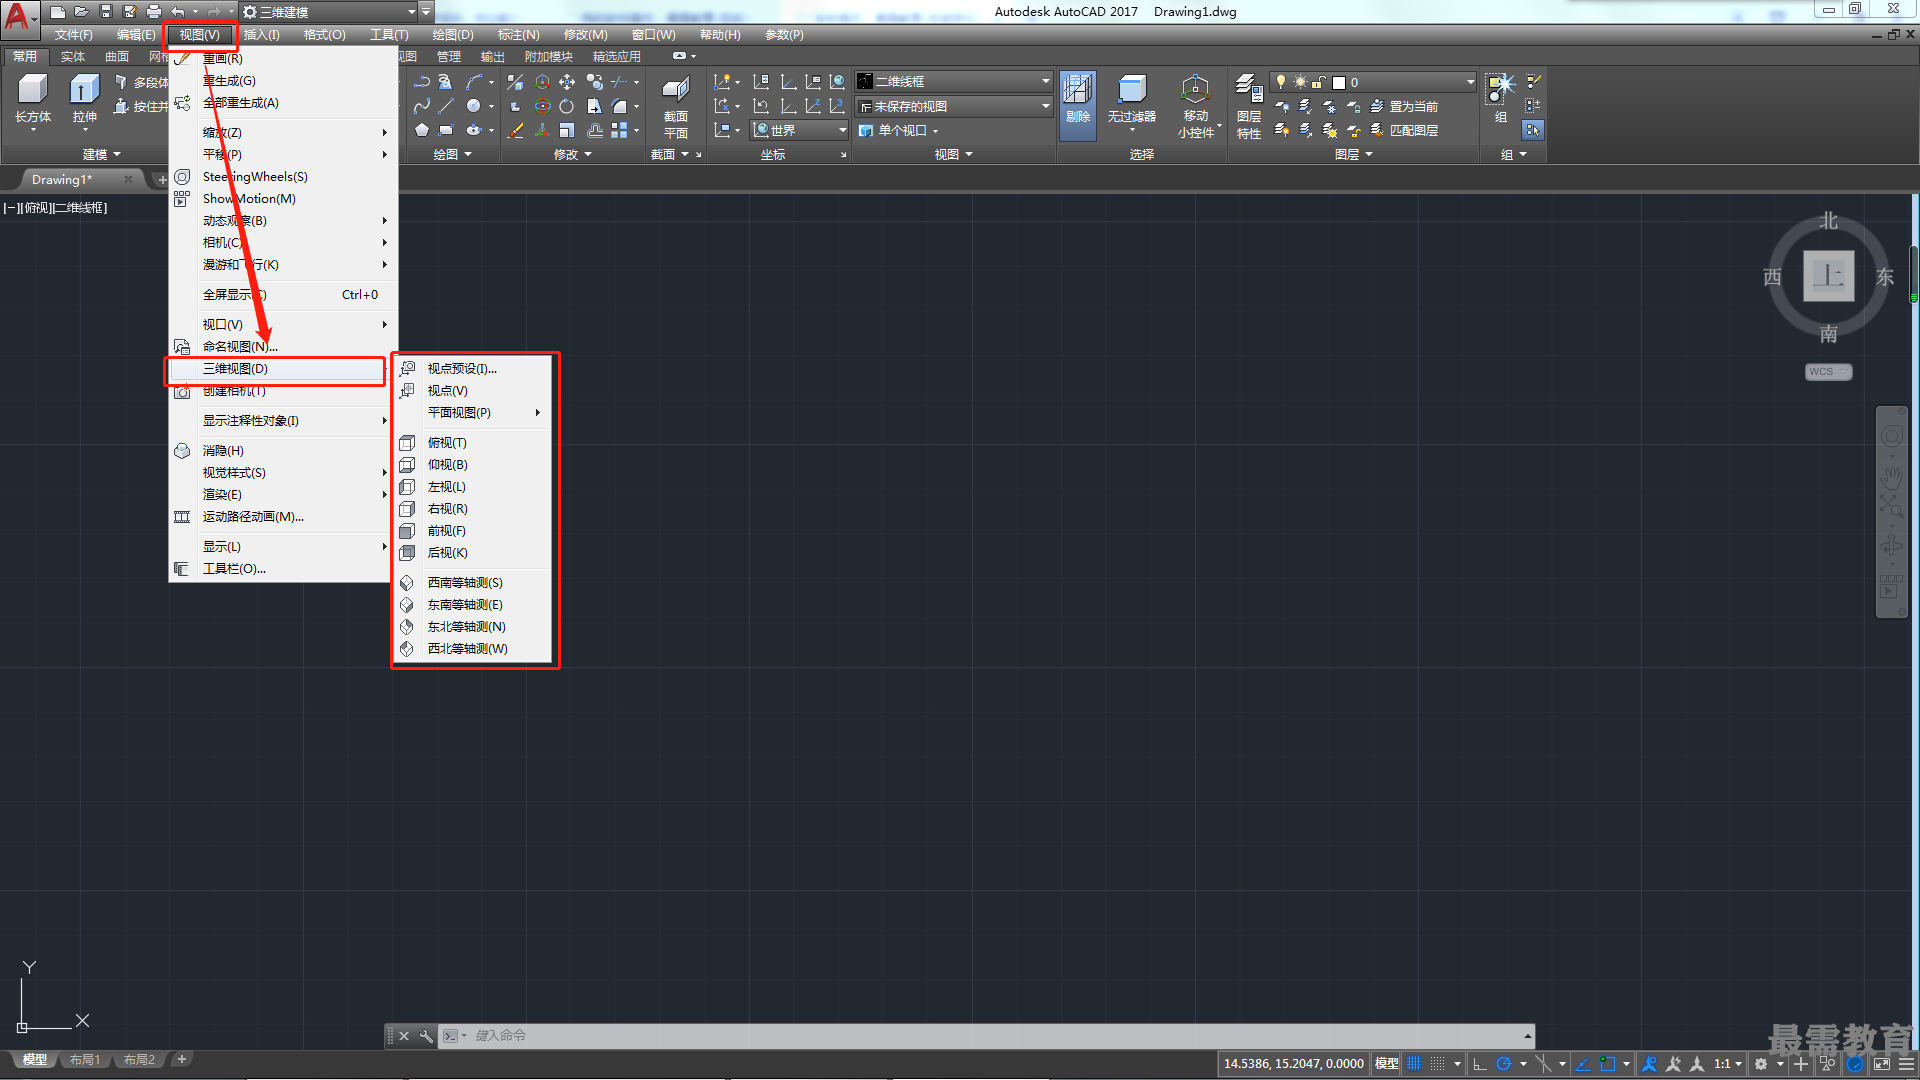Screen dimensions: 1920x1080
Task: Choose 俯视(T) top view
Action: point(474,442)
